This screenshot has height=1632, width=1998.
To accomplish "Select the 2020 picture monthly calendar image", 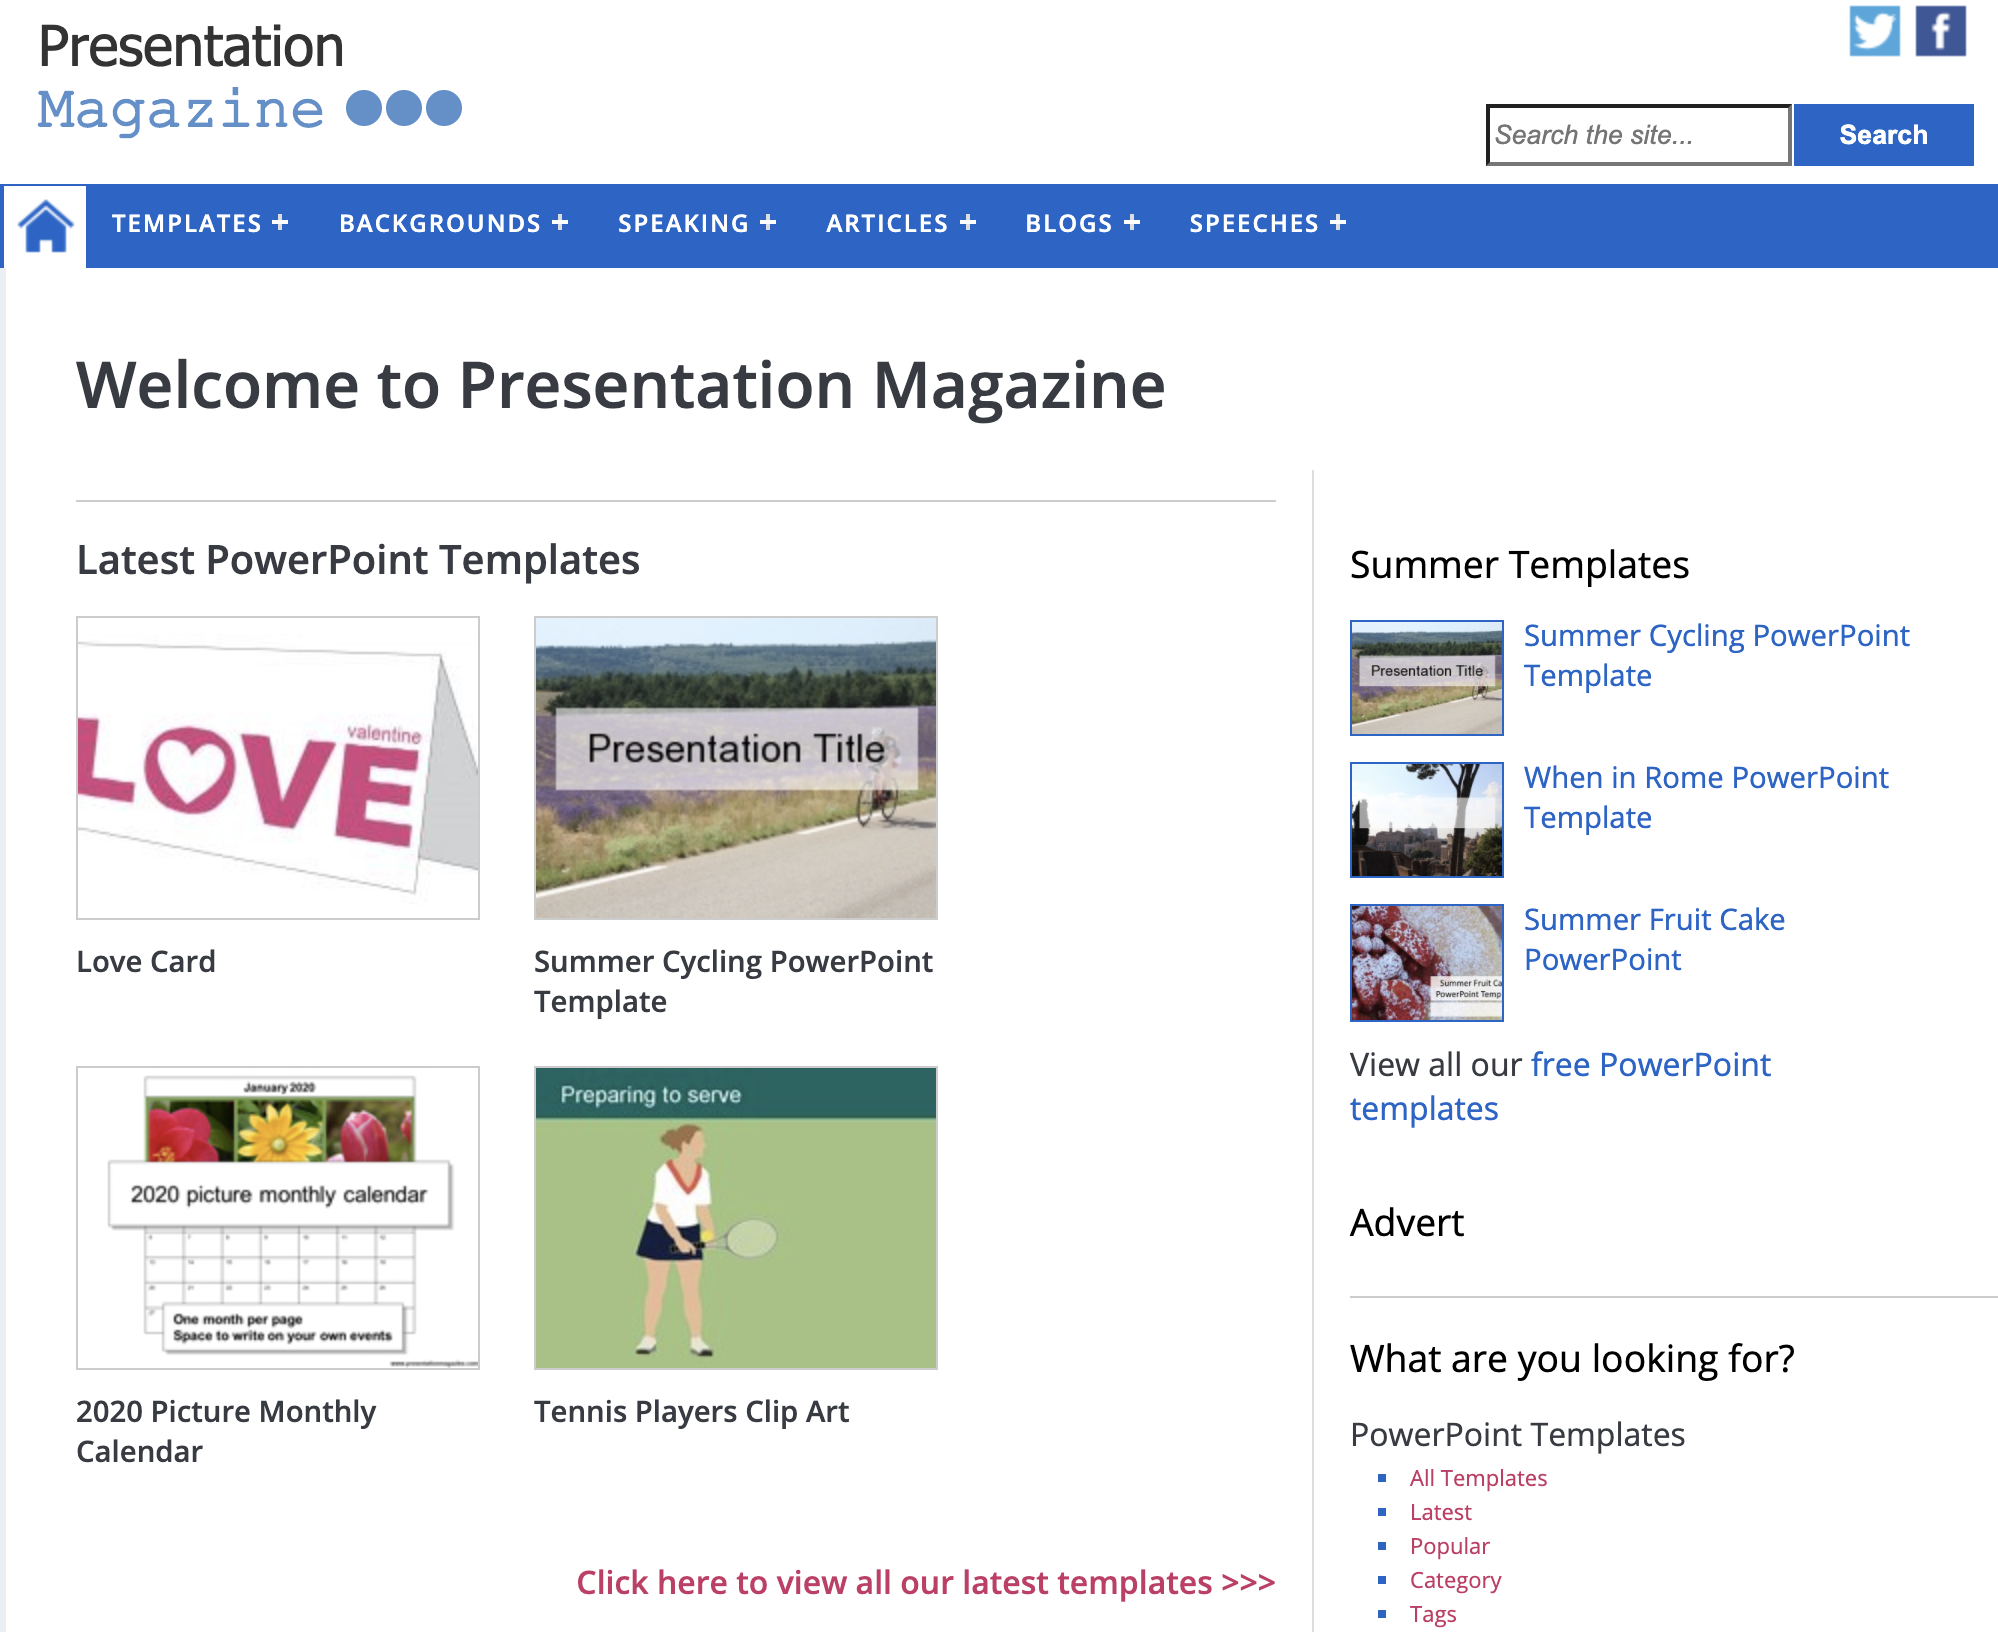I will tap(278, 1217).
